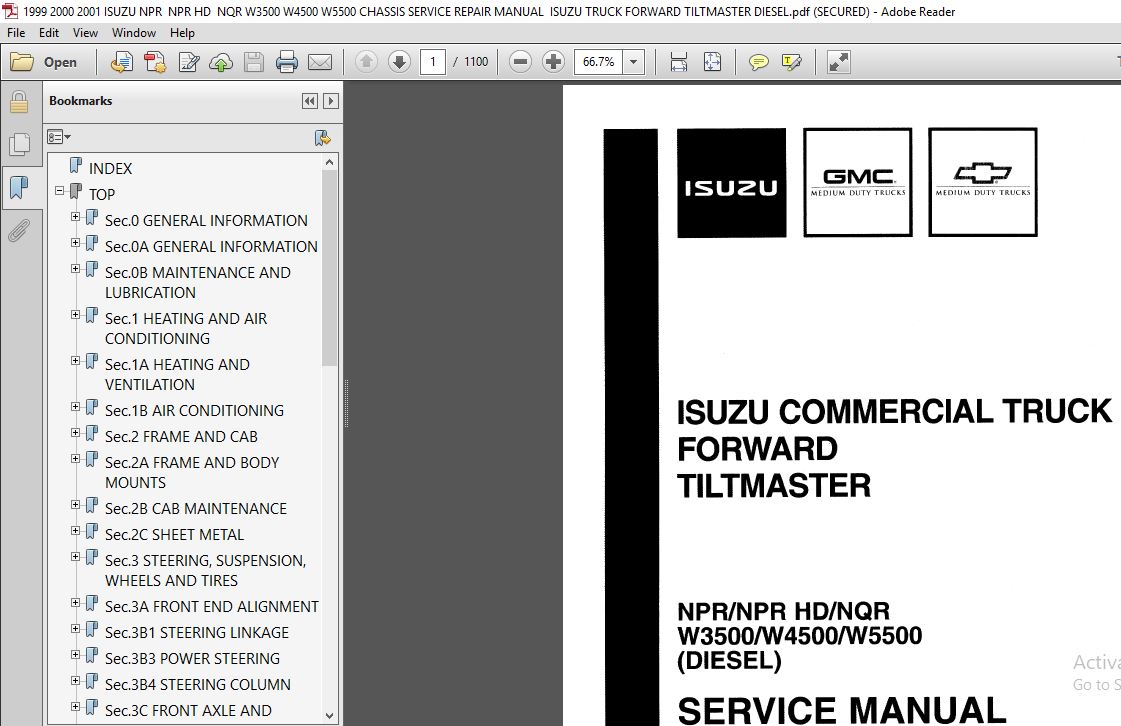Open the bookmarks options menu
This screenshot has height=726, width=1121.
point(59,137)
